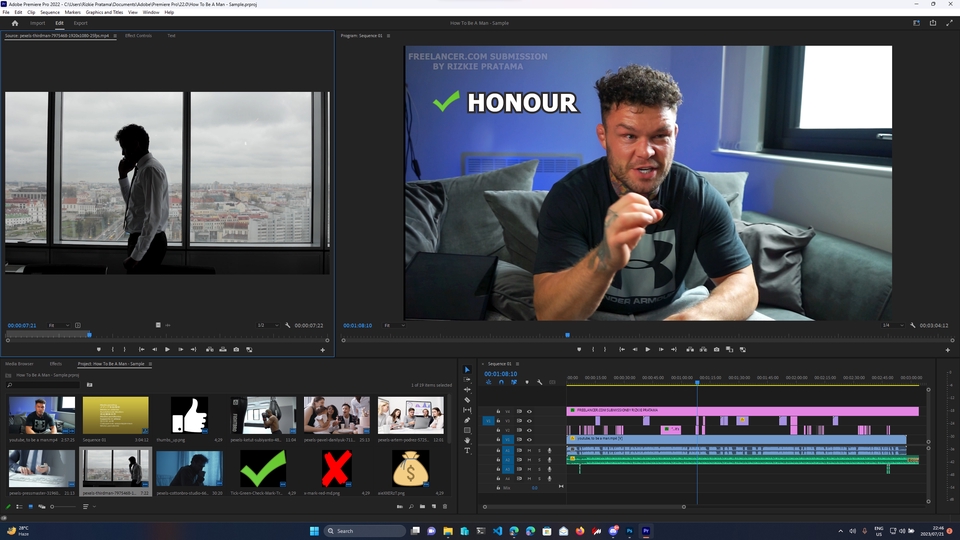Select the Slip tool
Screen dimensions: 960x540
click(467, 410)
